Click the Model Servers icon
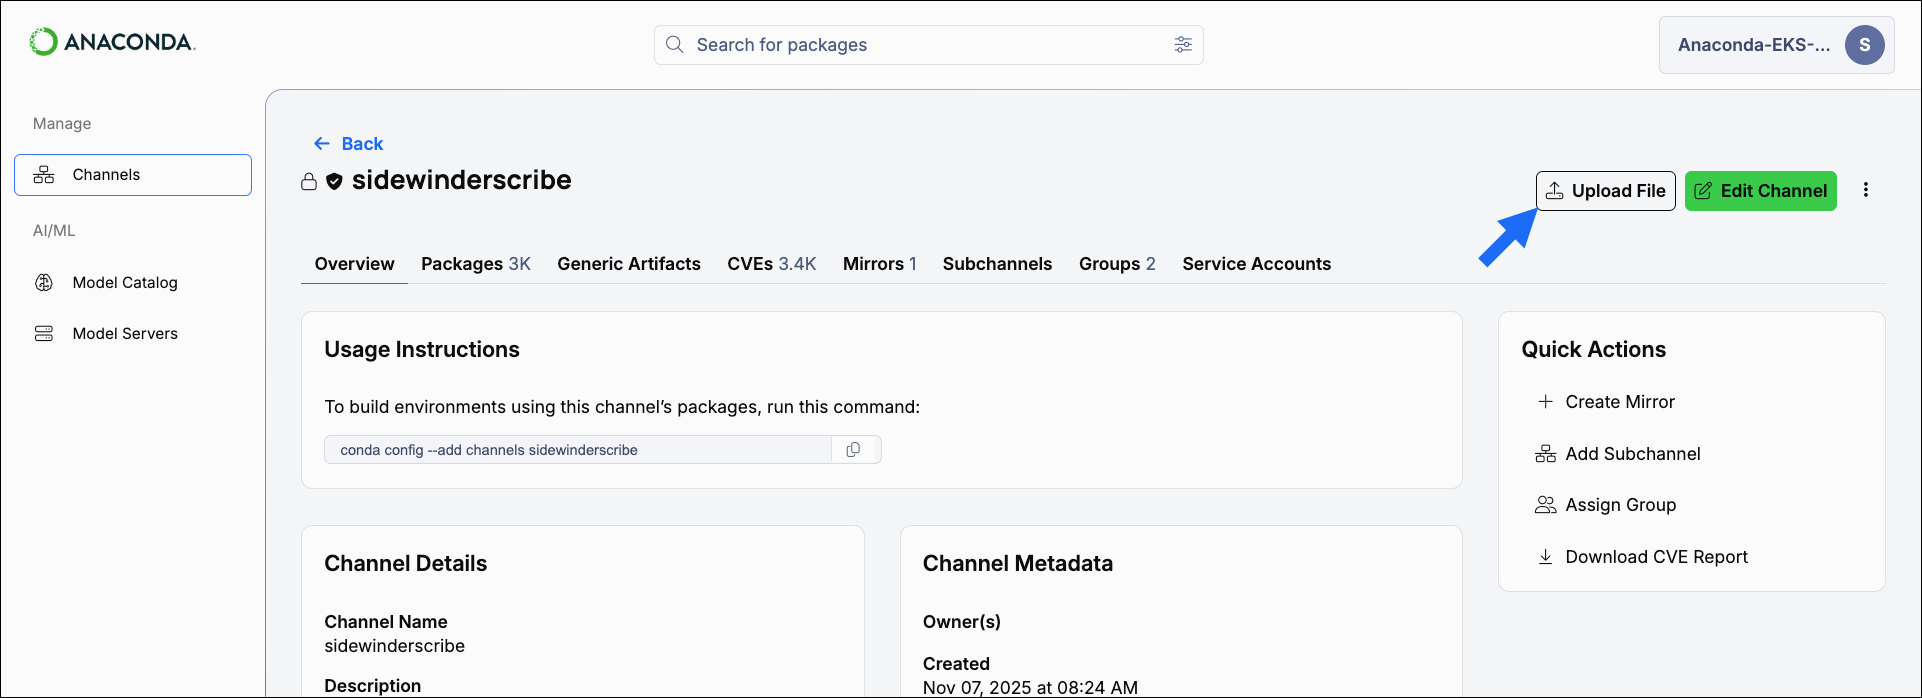The width and height of the screenshot is (1922, 698). 44,334
